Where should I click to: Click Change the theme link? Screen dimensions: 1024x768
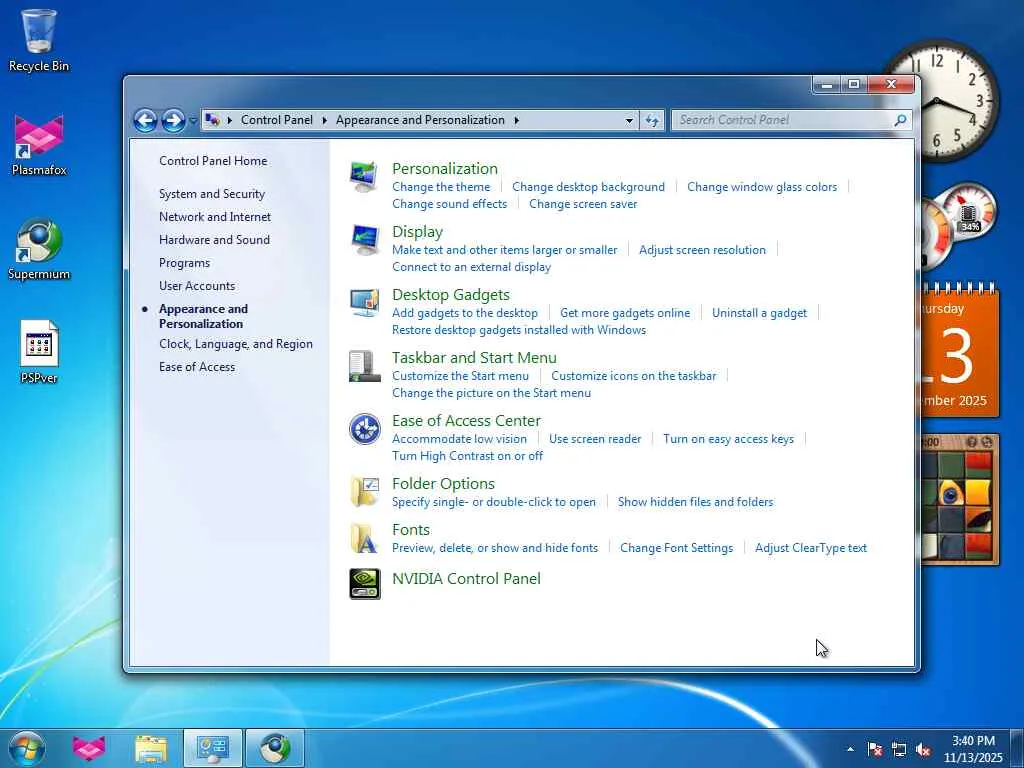(441, 187)
